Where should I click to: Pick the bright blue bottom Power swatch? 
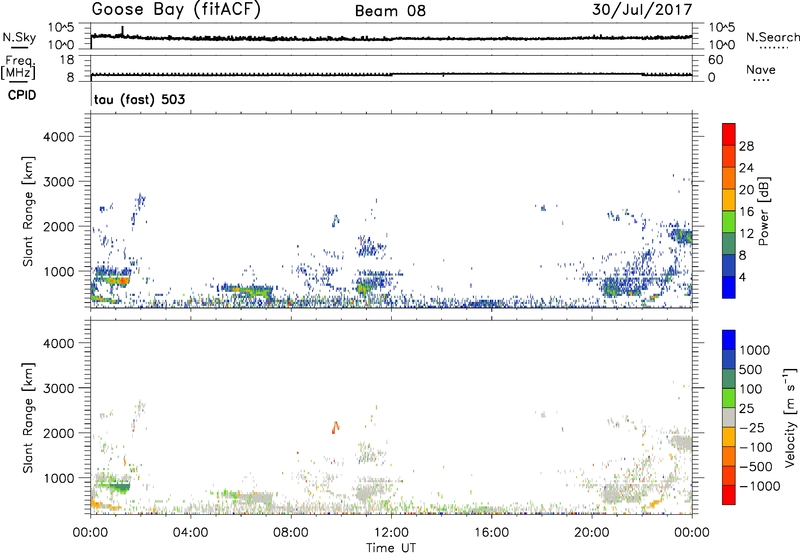tap(729, 287)
